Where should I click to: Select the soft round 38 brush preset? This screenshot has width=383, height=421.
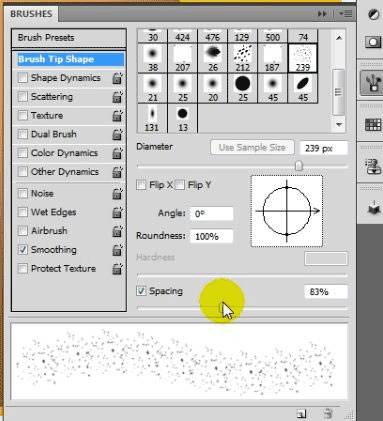[152, 58]
